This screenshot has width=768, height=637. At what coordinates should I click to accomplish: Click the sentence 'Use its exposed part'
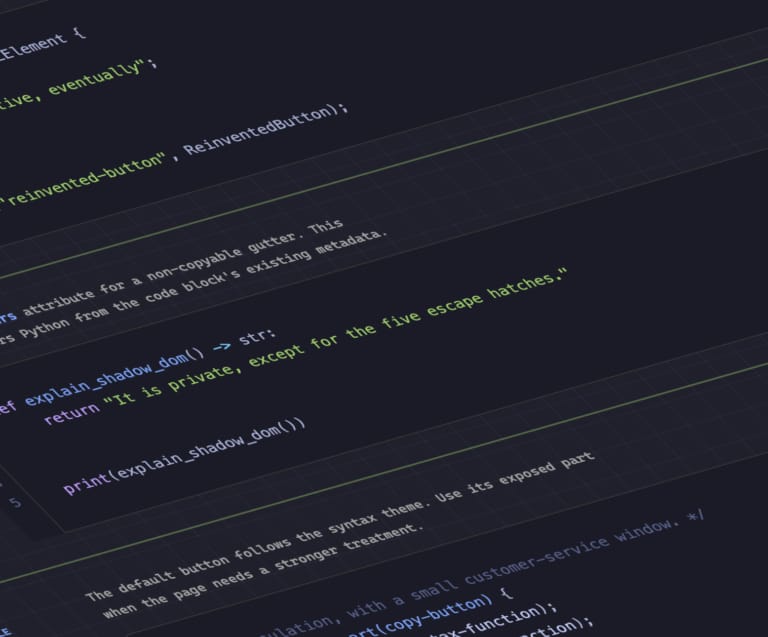coord(515,476)
